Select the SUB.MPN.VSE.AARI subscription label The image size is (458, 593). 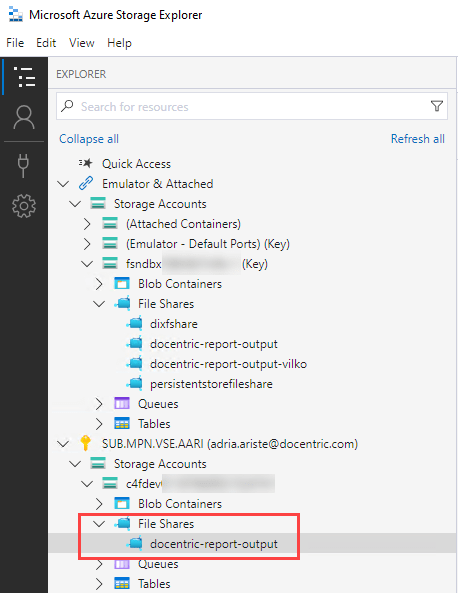(230, 444)
